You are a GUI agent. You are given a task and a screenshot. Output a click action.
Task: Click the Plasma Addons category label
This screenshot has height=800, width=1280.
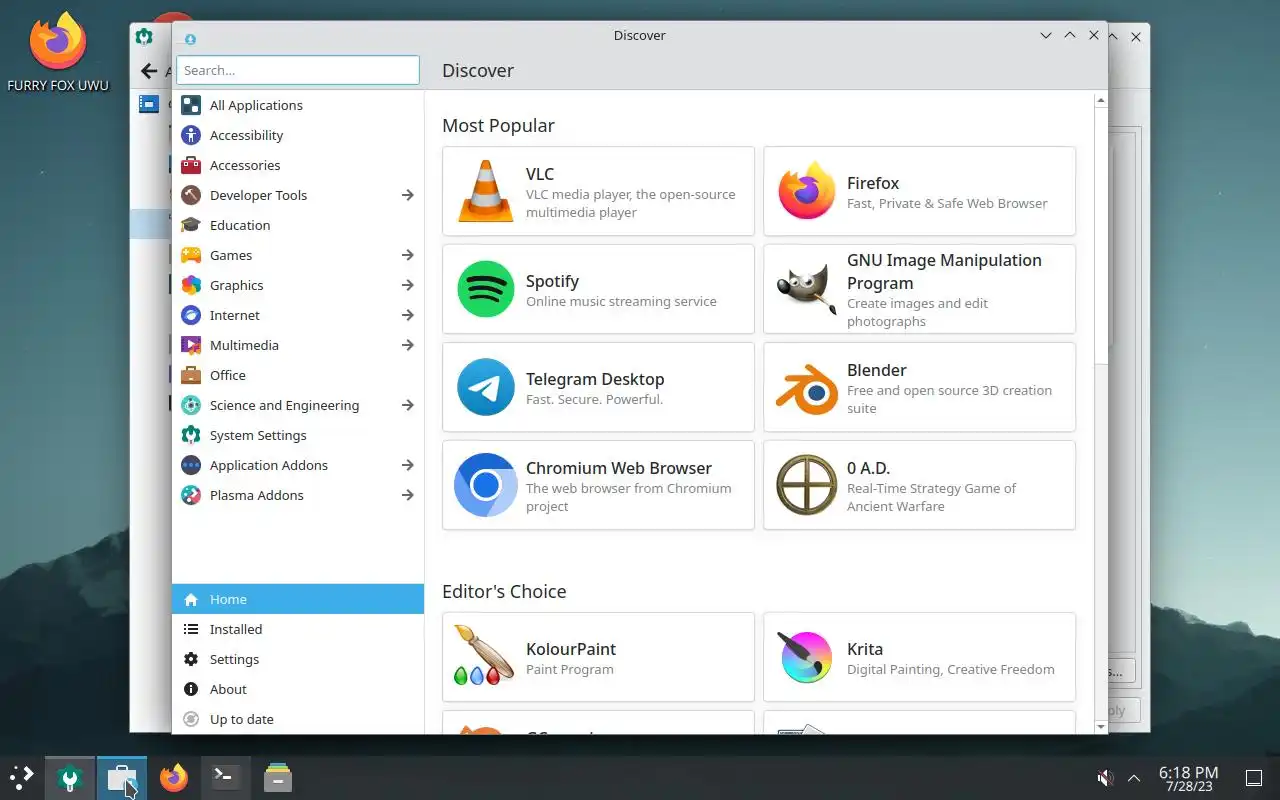257,495
